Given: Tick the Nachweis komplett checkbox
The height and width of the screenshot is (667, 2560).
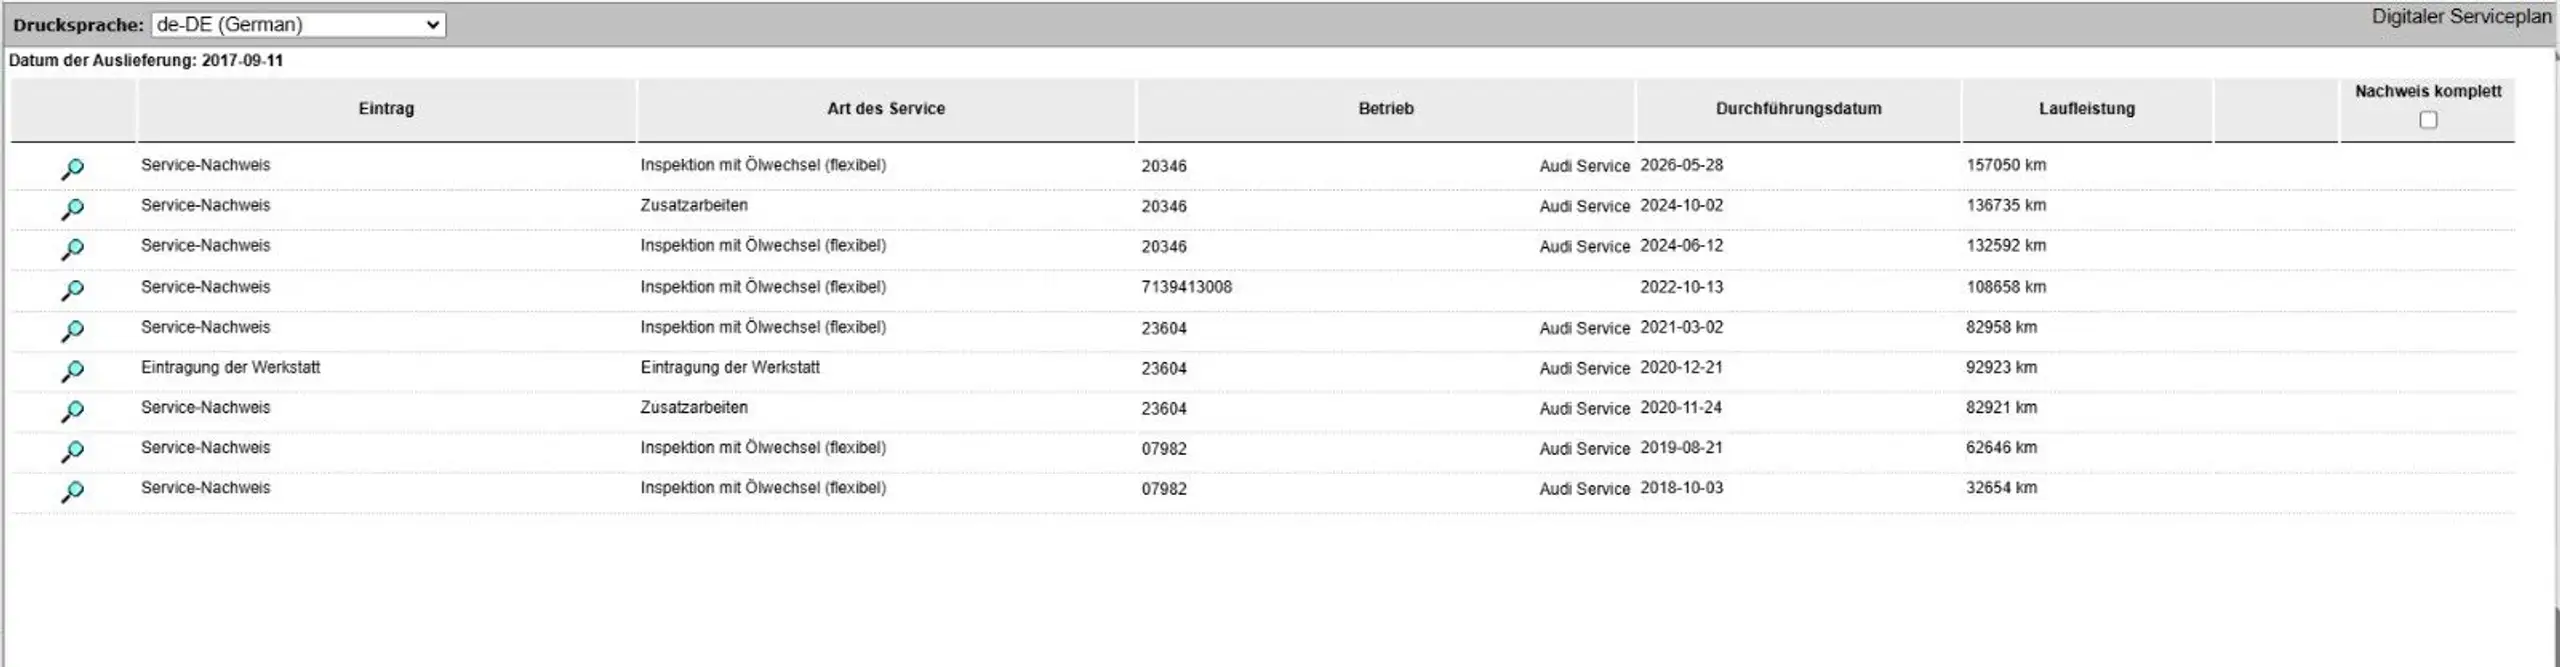Looking at the screenshot, I should [2428, 120].
